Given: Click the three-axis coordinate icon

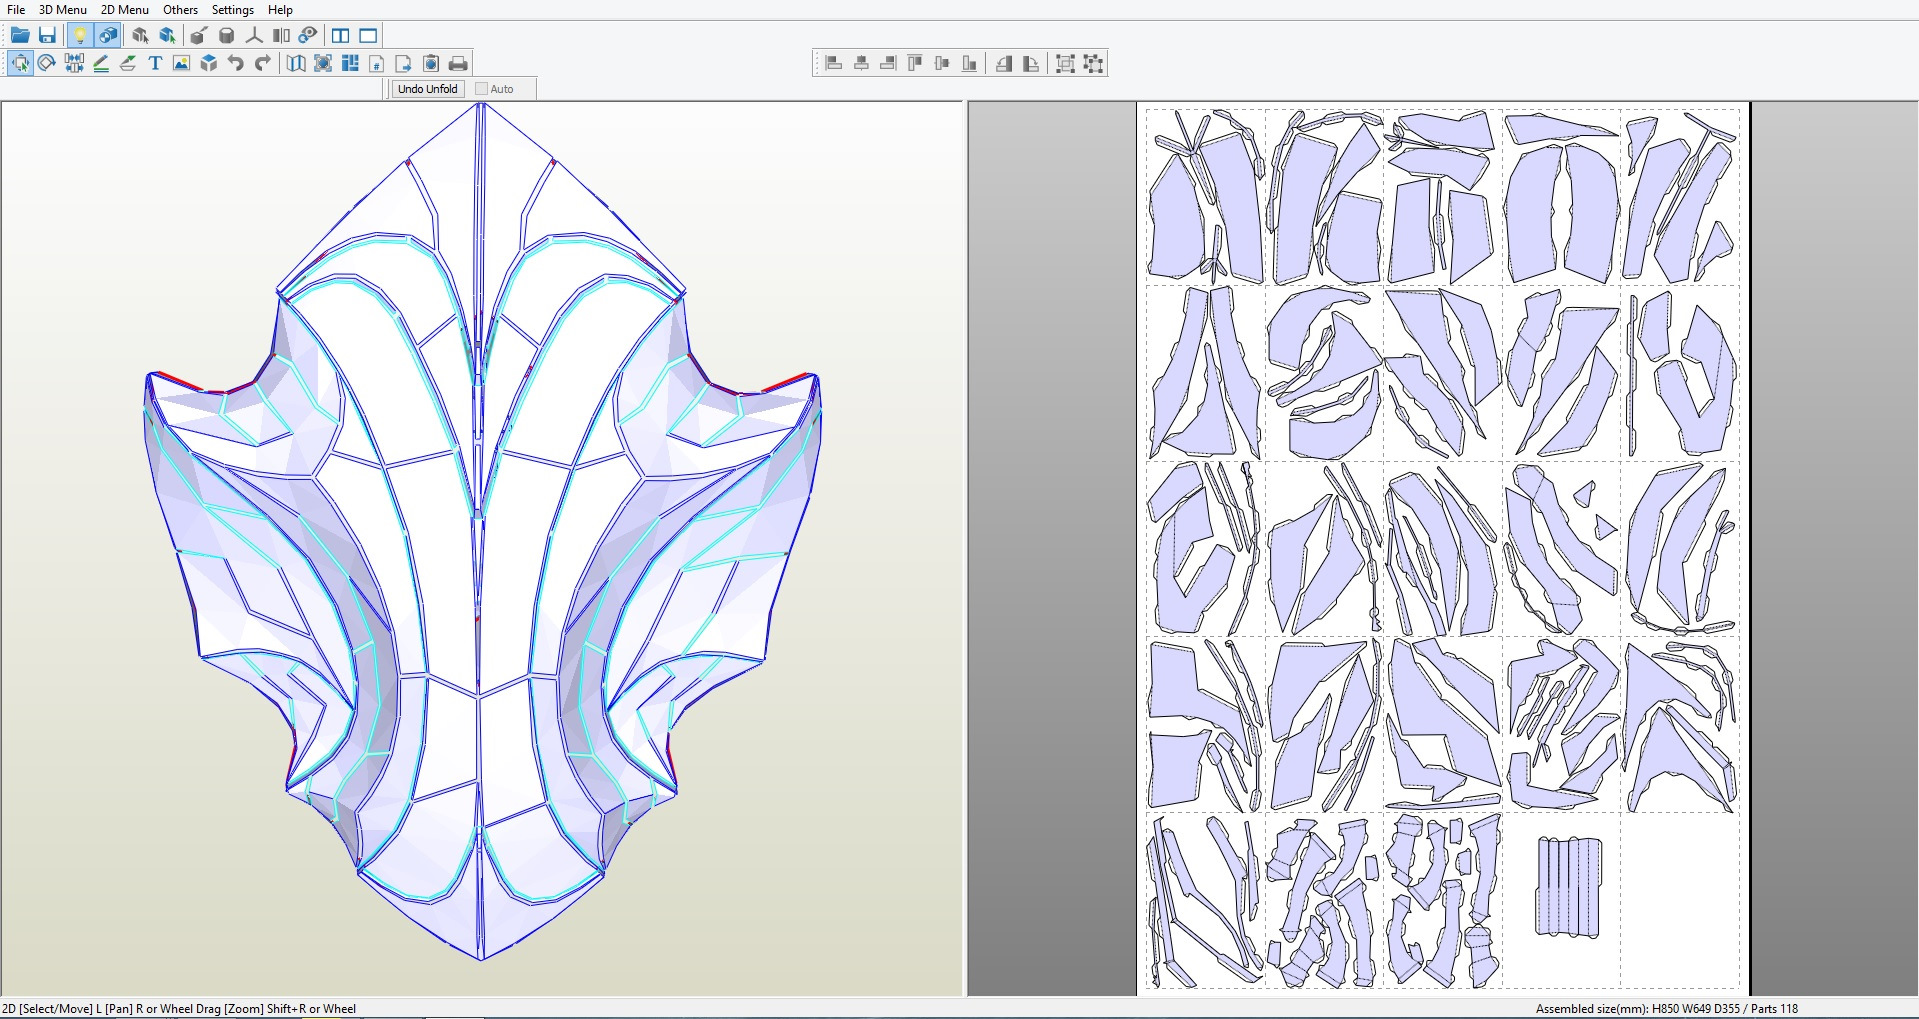Looking at the screenshot, I should (254, 36).
